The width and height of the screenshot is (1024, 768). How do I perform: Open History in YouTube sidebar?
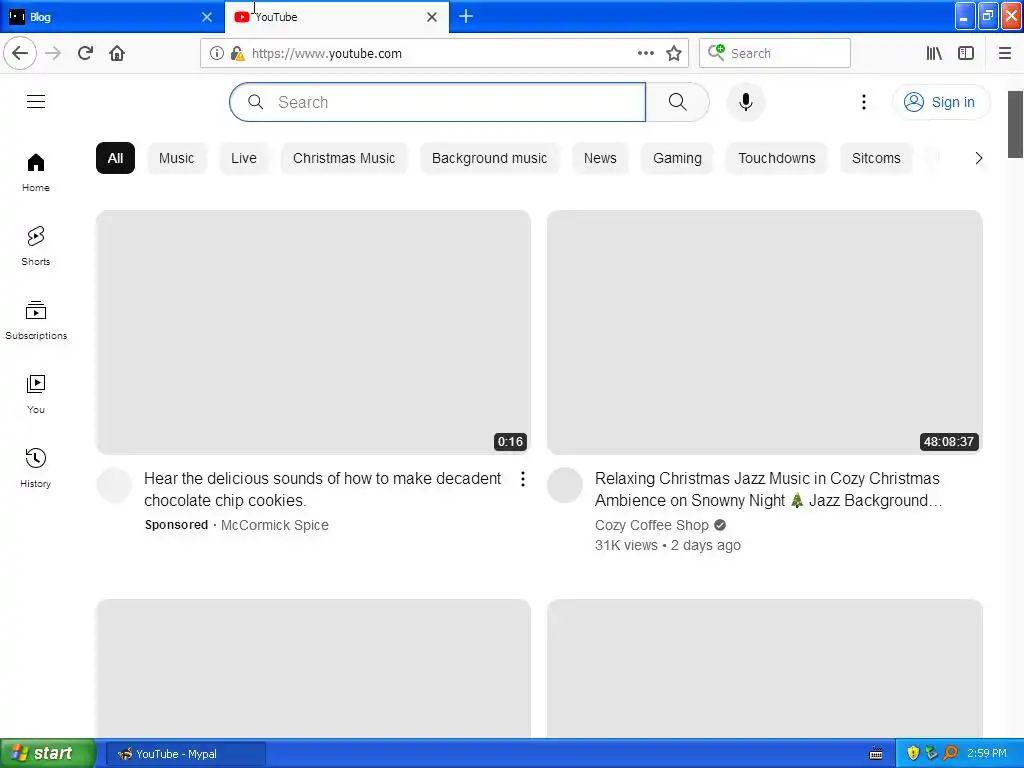coord(36,468)
